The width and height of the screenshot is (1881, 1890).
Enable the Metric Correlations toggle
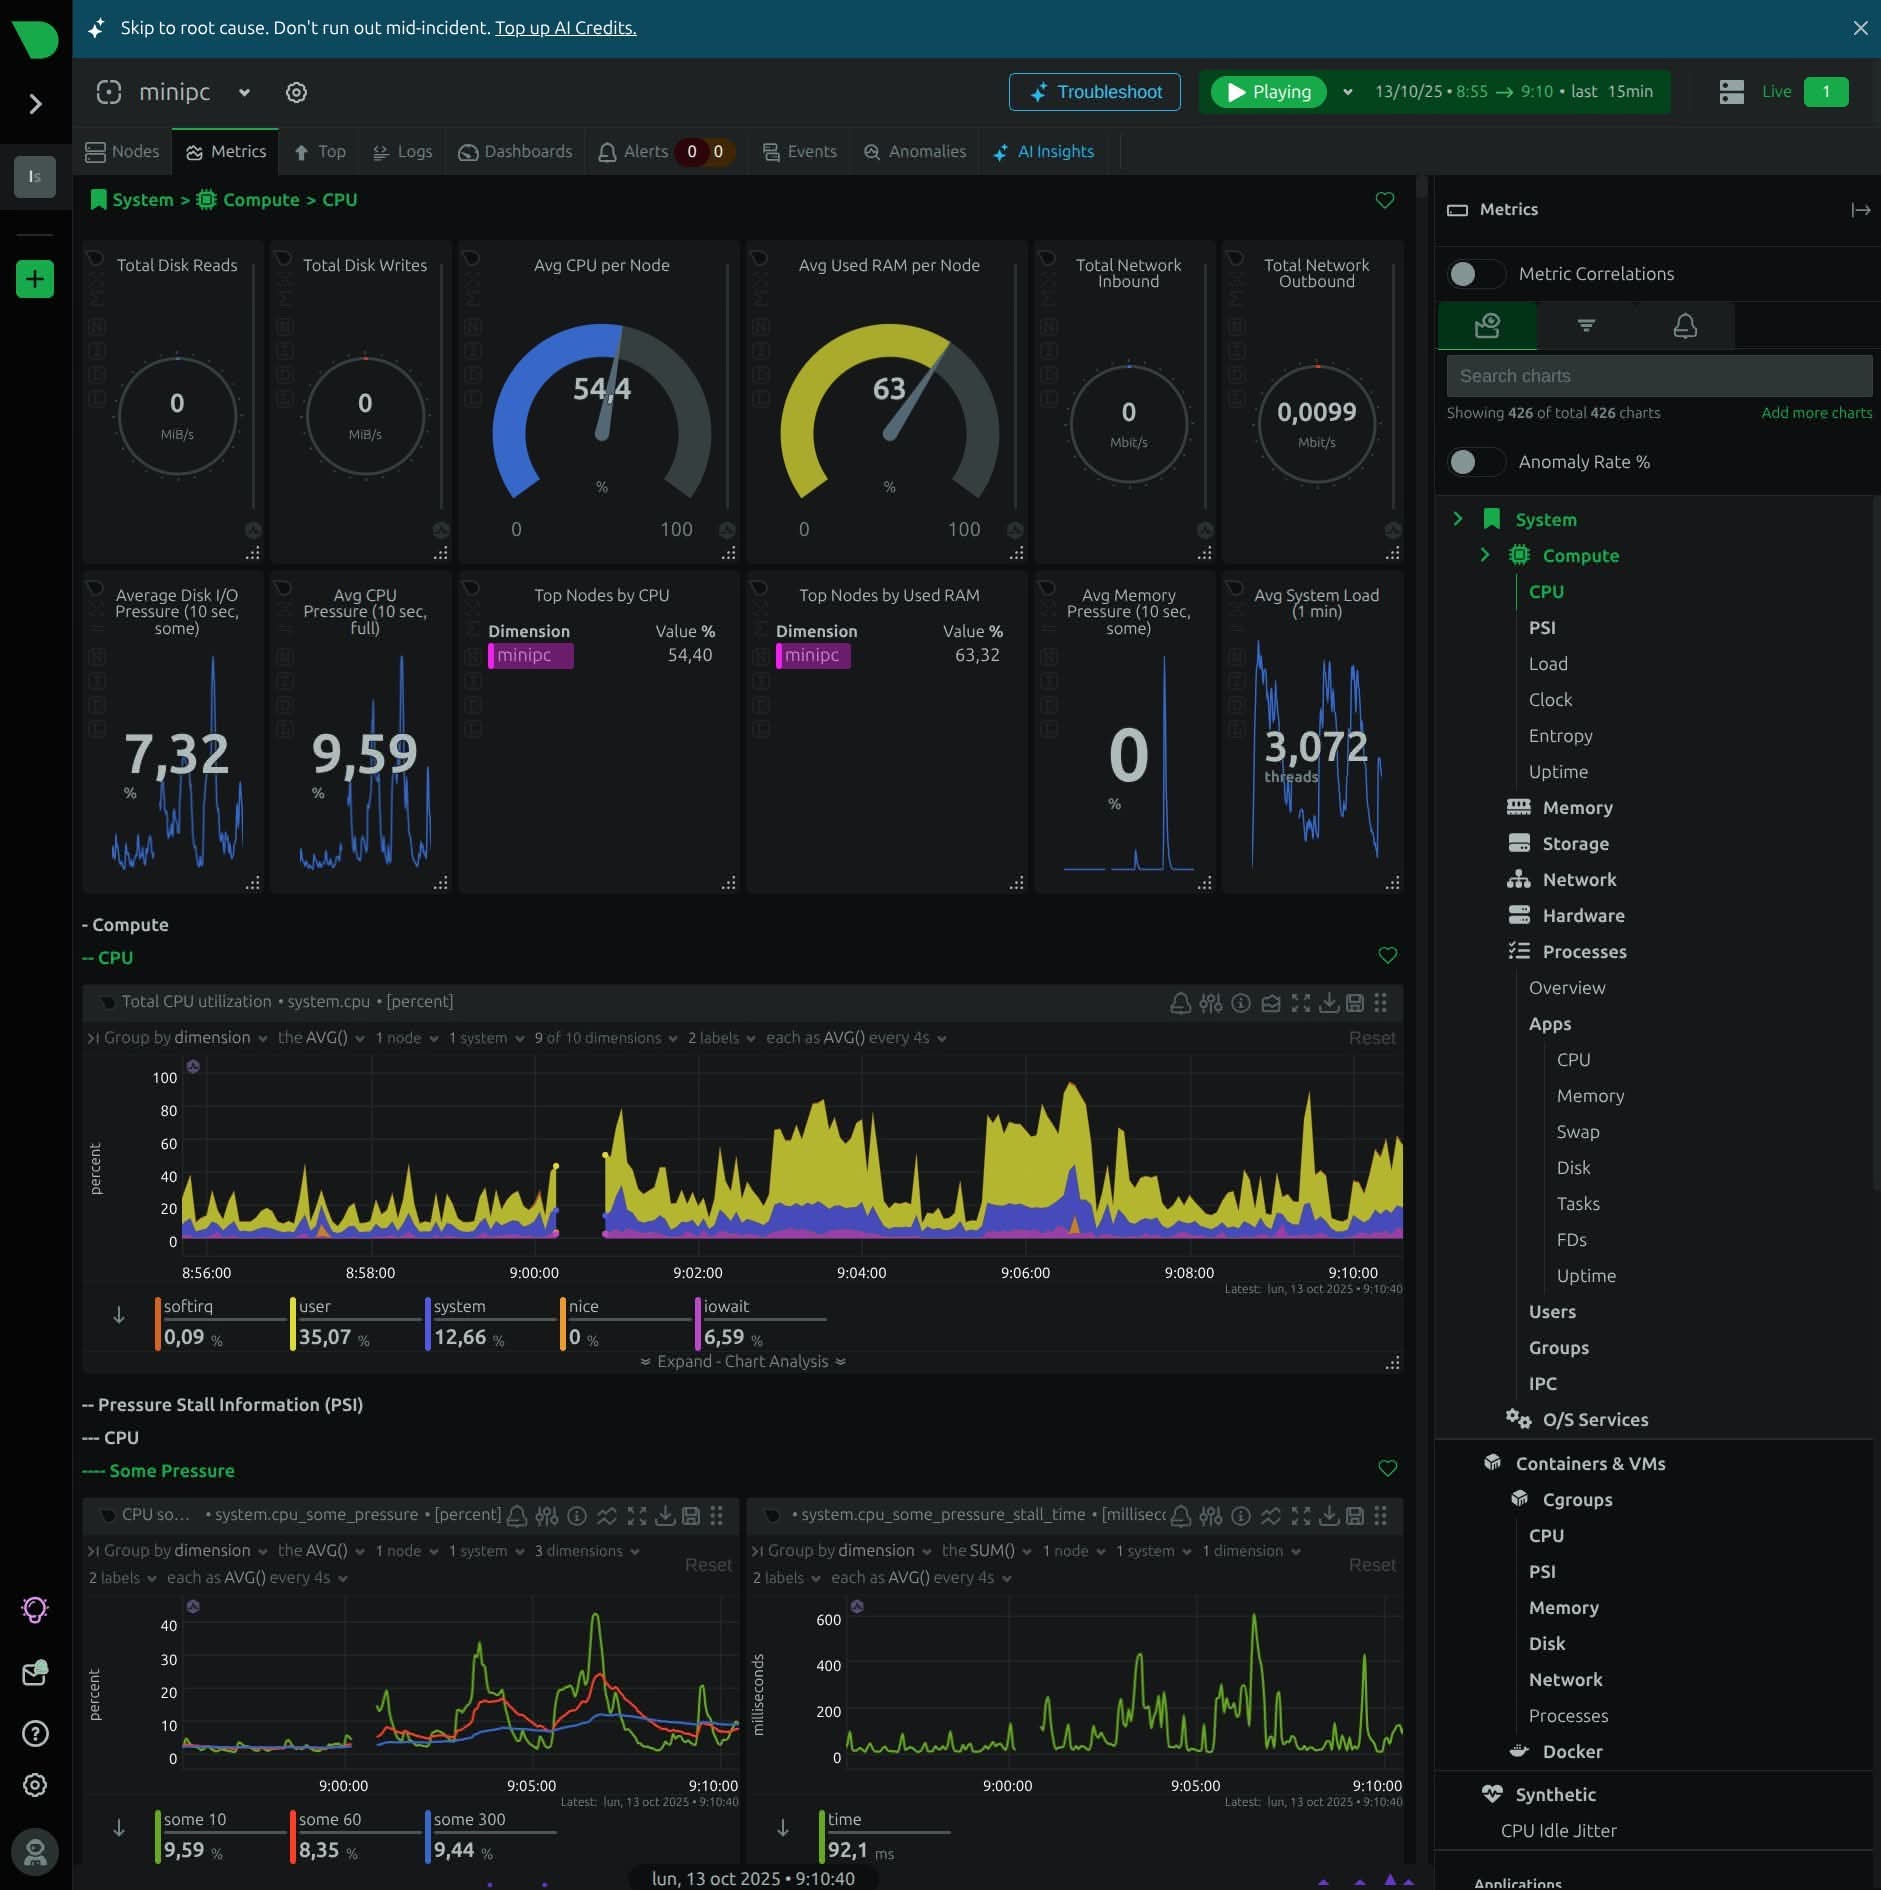click(1476, 274)
